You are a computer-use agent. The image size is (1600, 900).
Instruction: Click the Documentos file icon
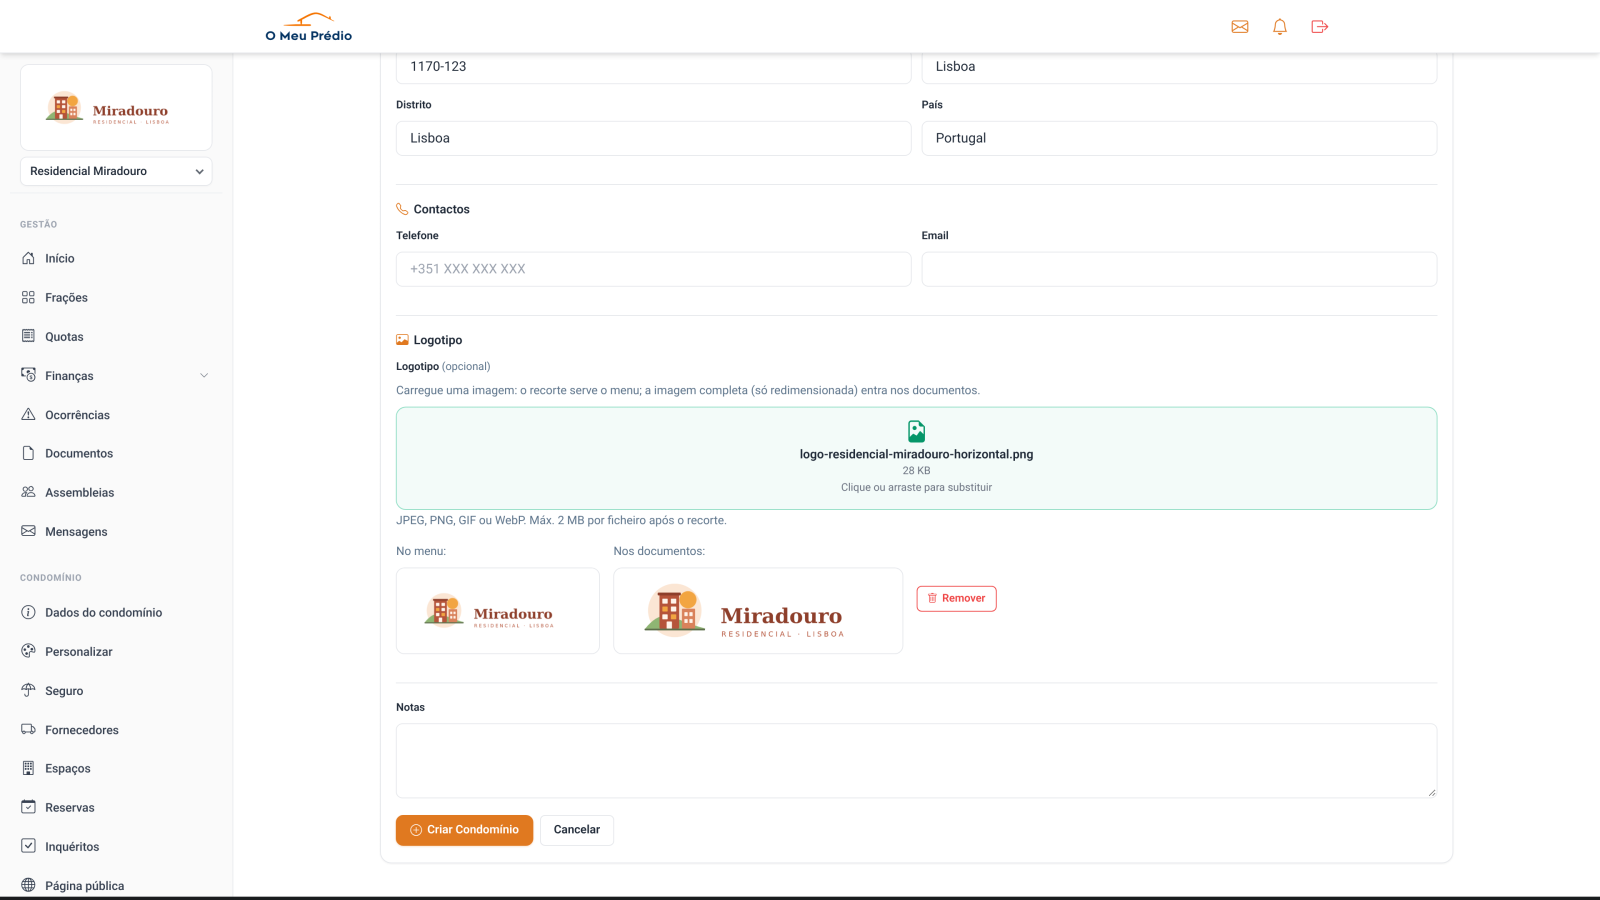28,453
